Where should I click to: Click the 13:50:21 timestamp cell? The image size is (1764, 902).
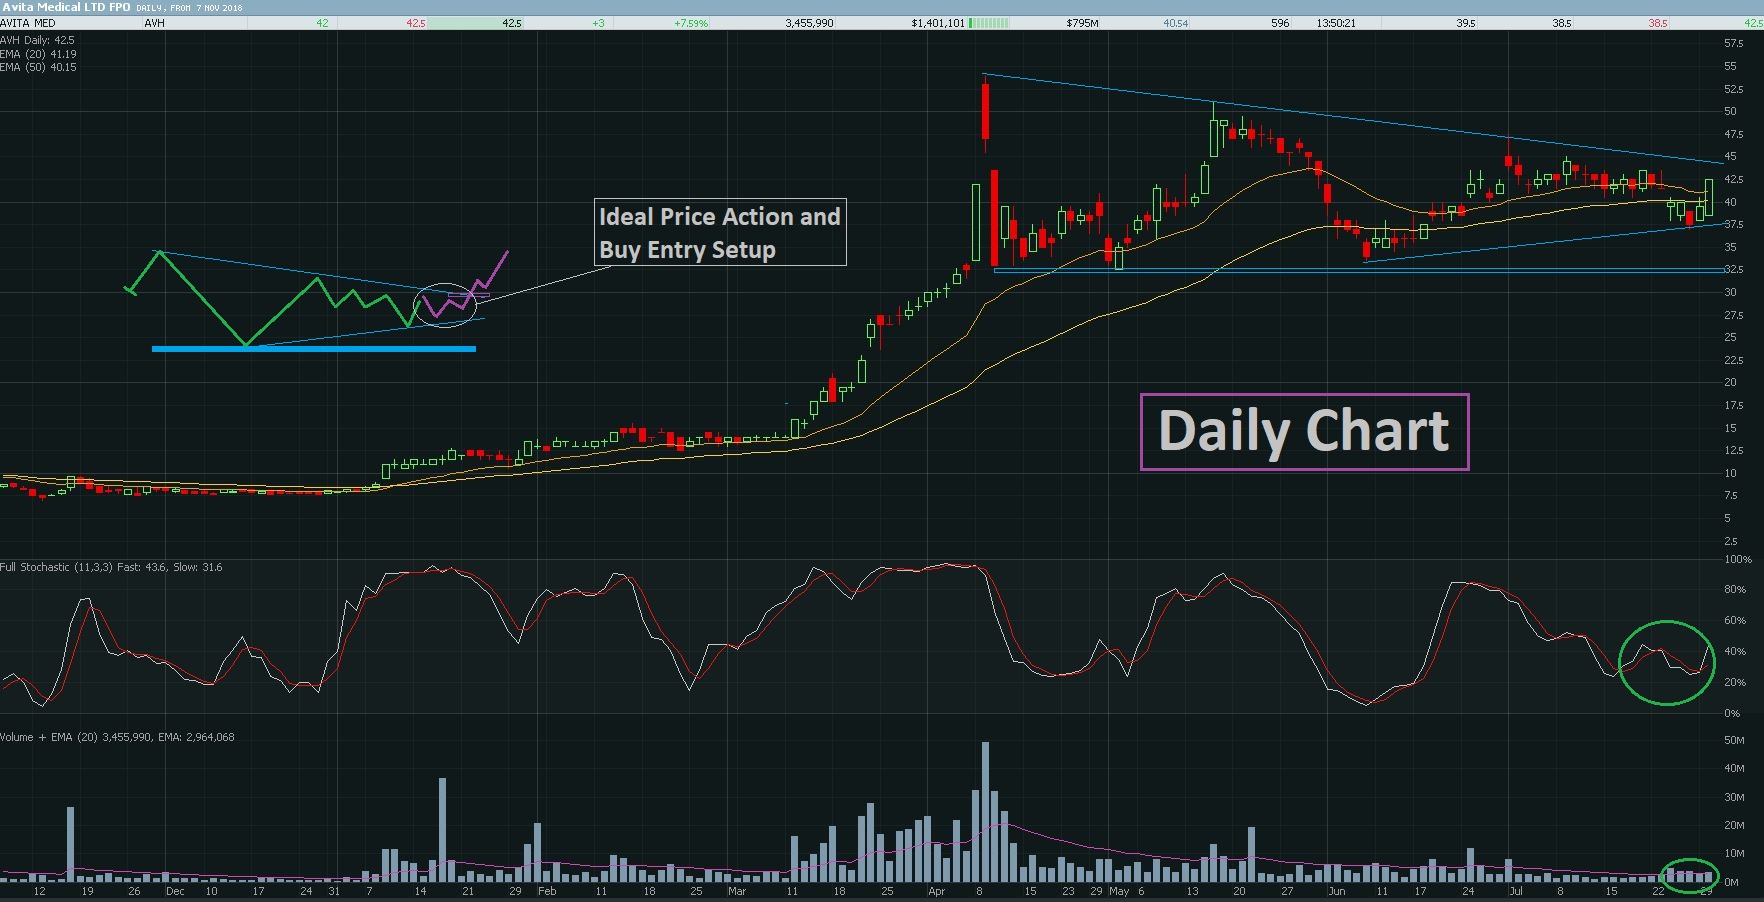point(1336,23)
